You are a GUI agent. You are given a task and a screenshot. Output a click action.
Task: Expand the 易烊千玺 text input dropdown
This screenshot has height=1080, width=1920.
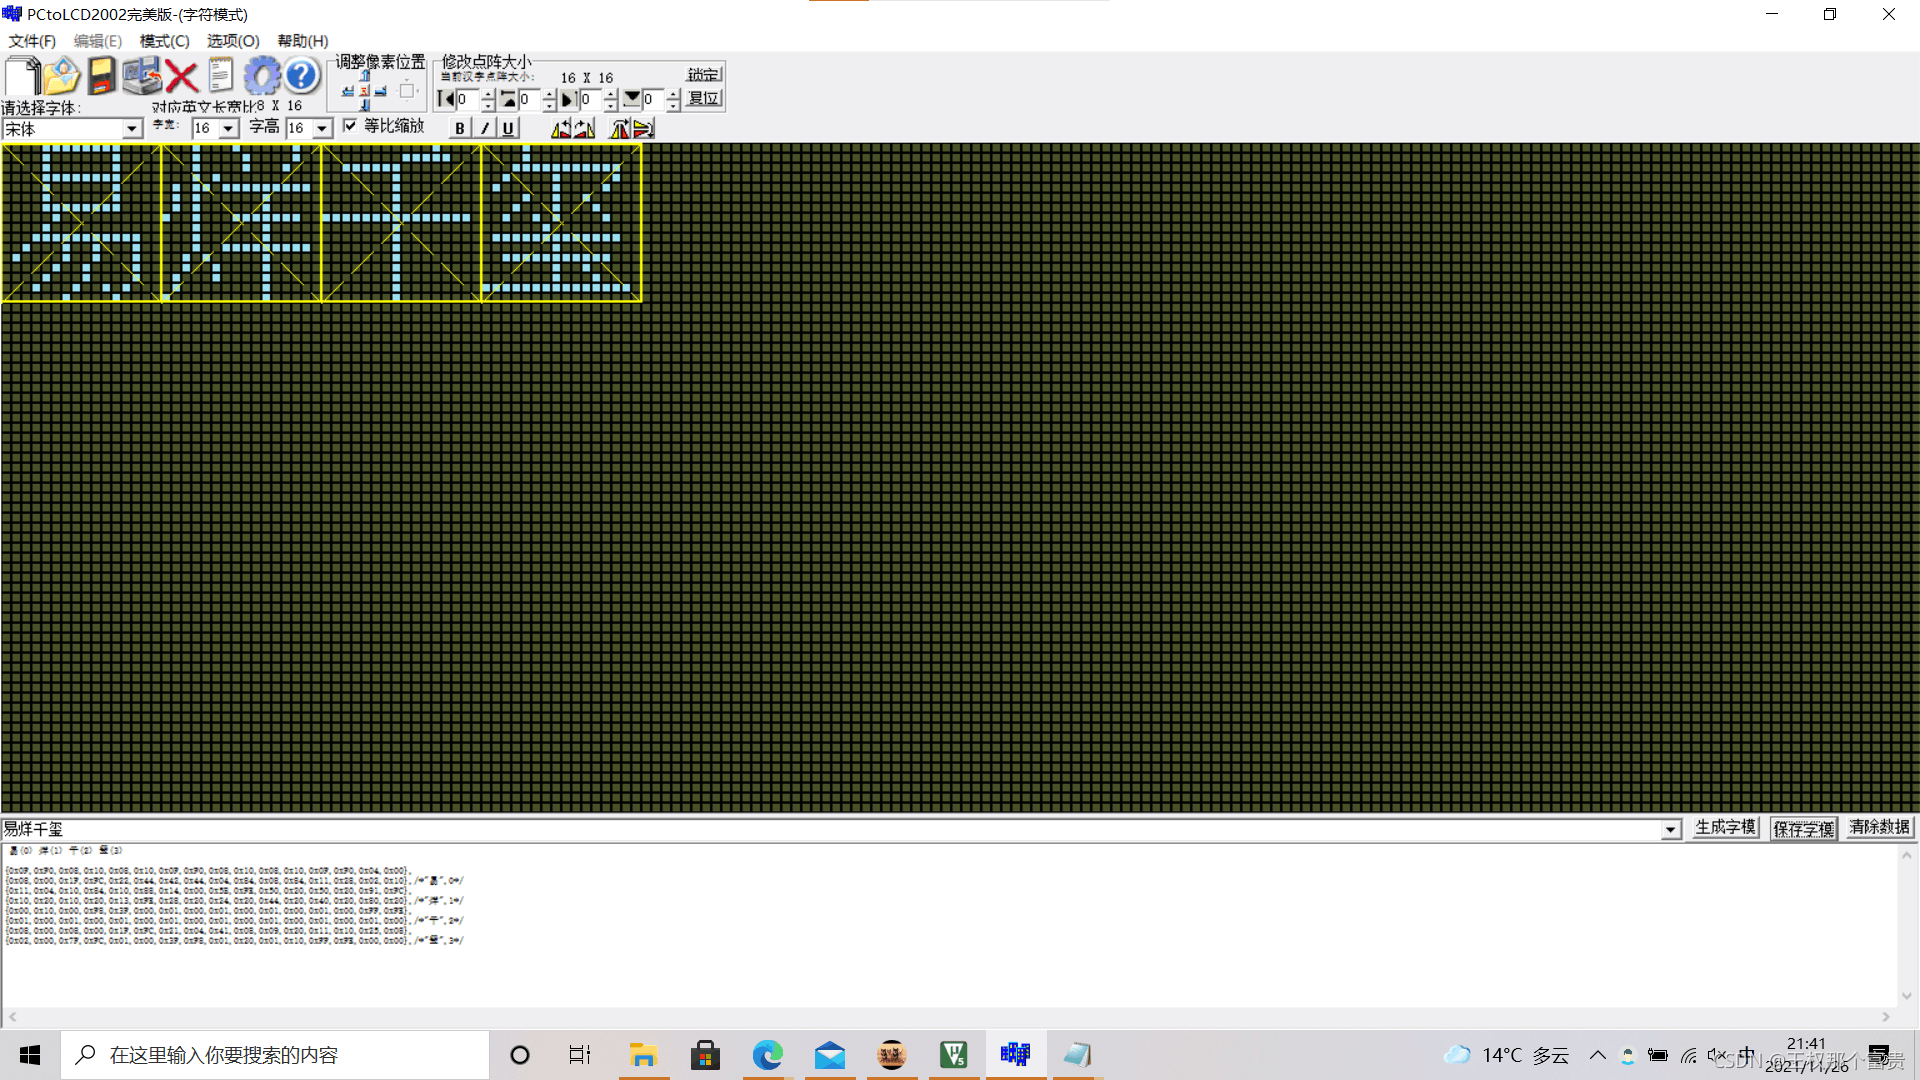tap(1670, 830)
